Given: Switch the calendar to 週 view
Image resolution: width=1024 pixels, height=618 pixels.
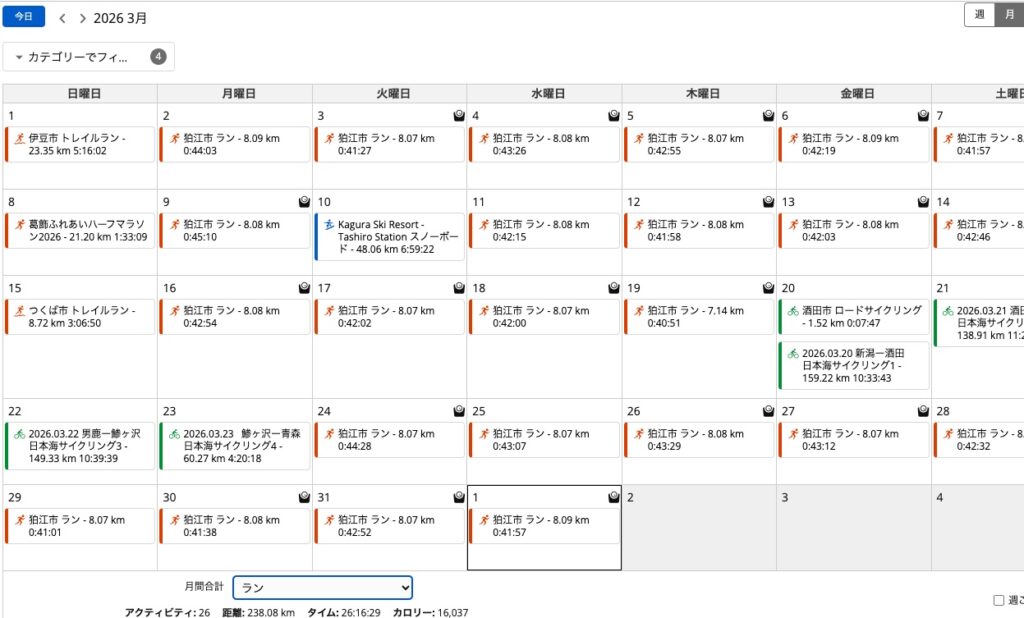Looking at the screenshot, I should tap(979, 15).
